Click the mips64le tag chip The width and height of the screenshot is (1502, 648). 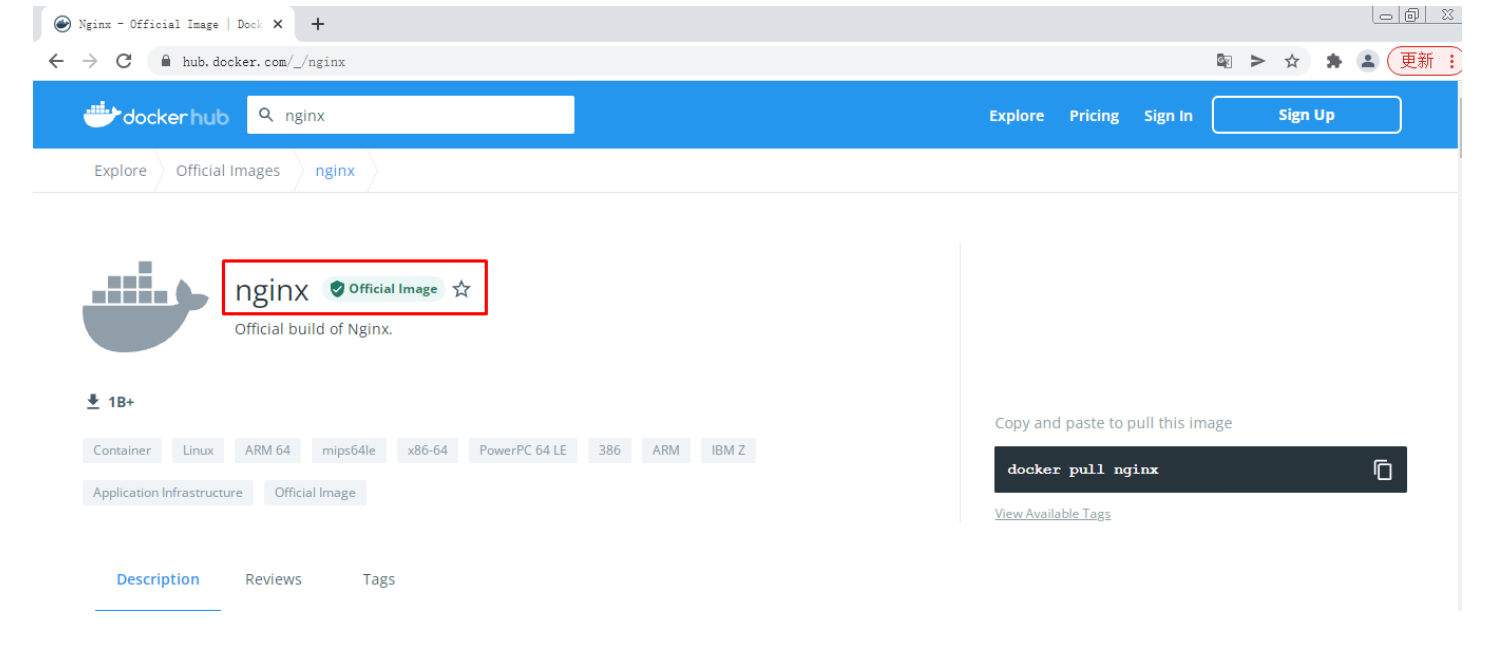[x=349, y=451]
